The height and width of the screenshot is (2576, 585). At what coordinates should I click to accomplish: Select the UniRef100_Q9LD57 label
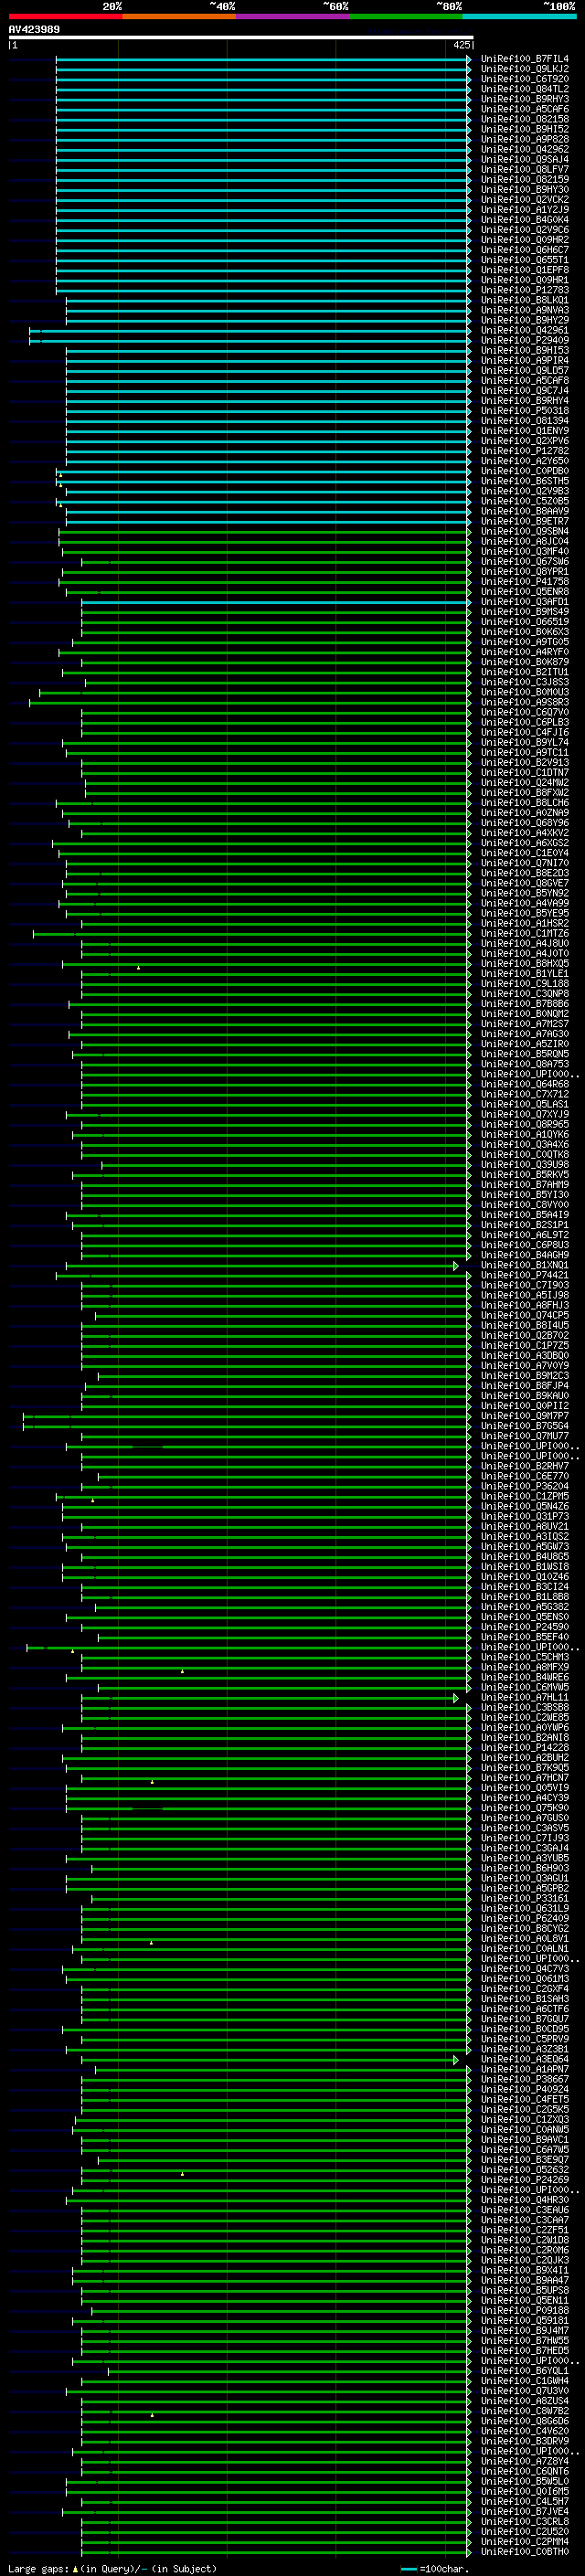coord(525,370)
